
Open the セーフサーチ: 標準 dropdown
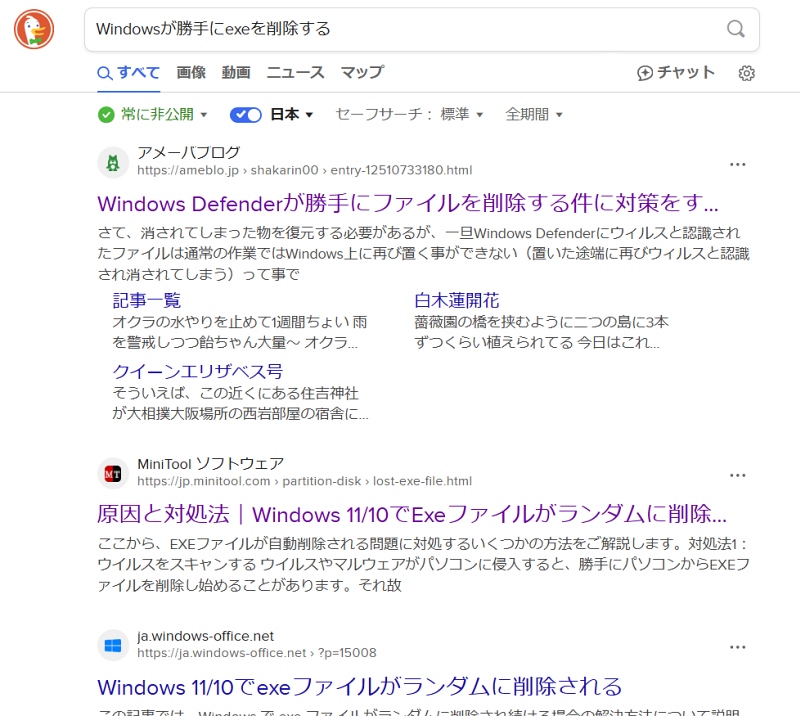[x=409, y=115]
